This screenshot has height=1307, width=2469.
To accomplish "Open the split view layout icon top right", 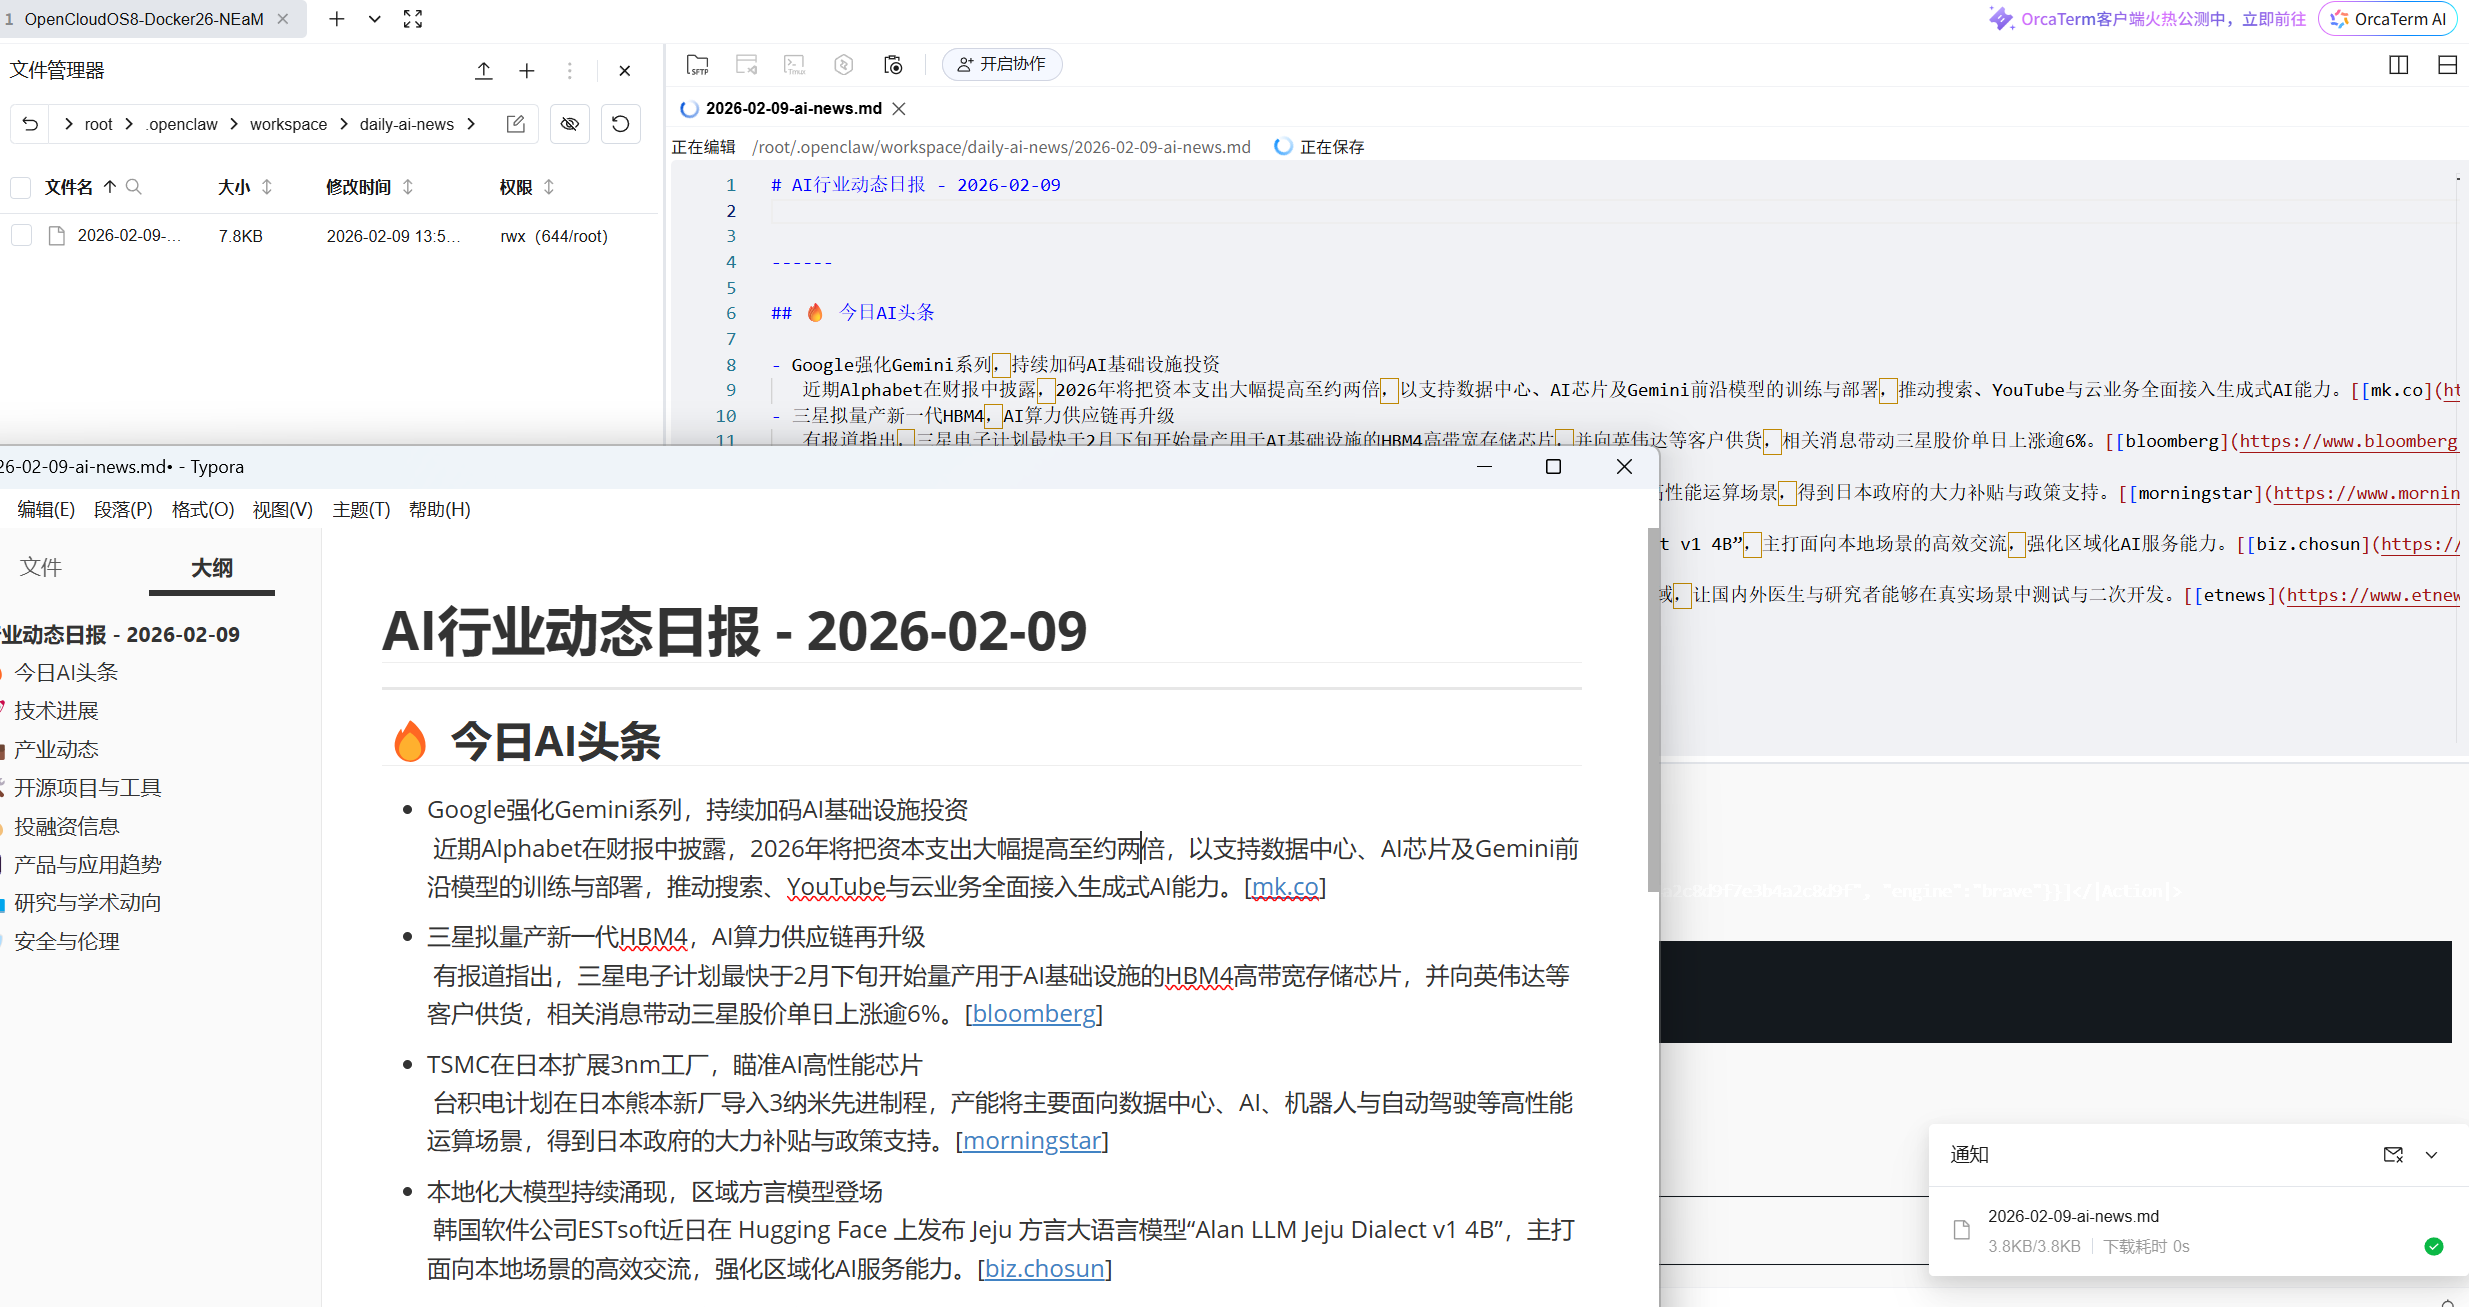I will [x=2398, y=64].
